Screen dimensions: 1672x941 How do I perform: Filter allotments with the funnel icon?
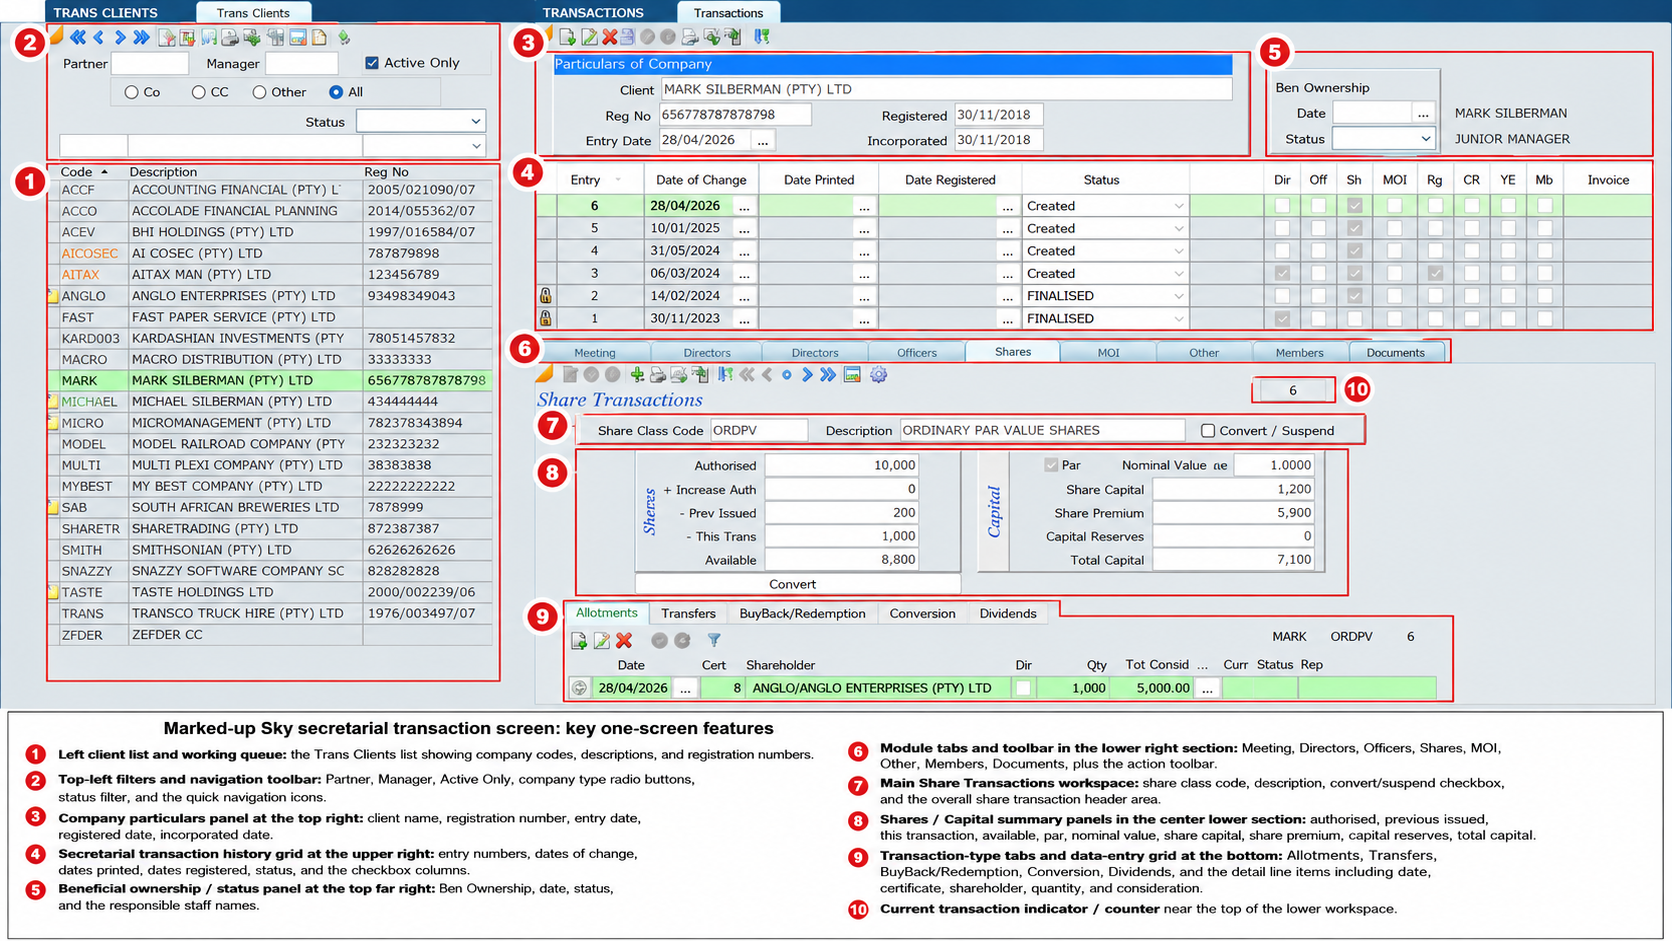click(714, 640)
